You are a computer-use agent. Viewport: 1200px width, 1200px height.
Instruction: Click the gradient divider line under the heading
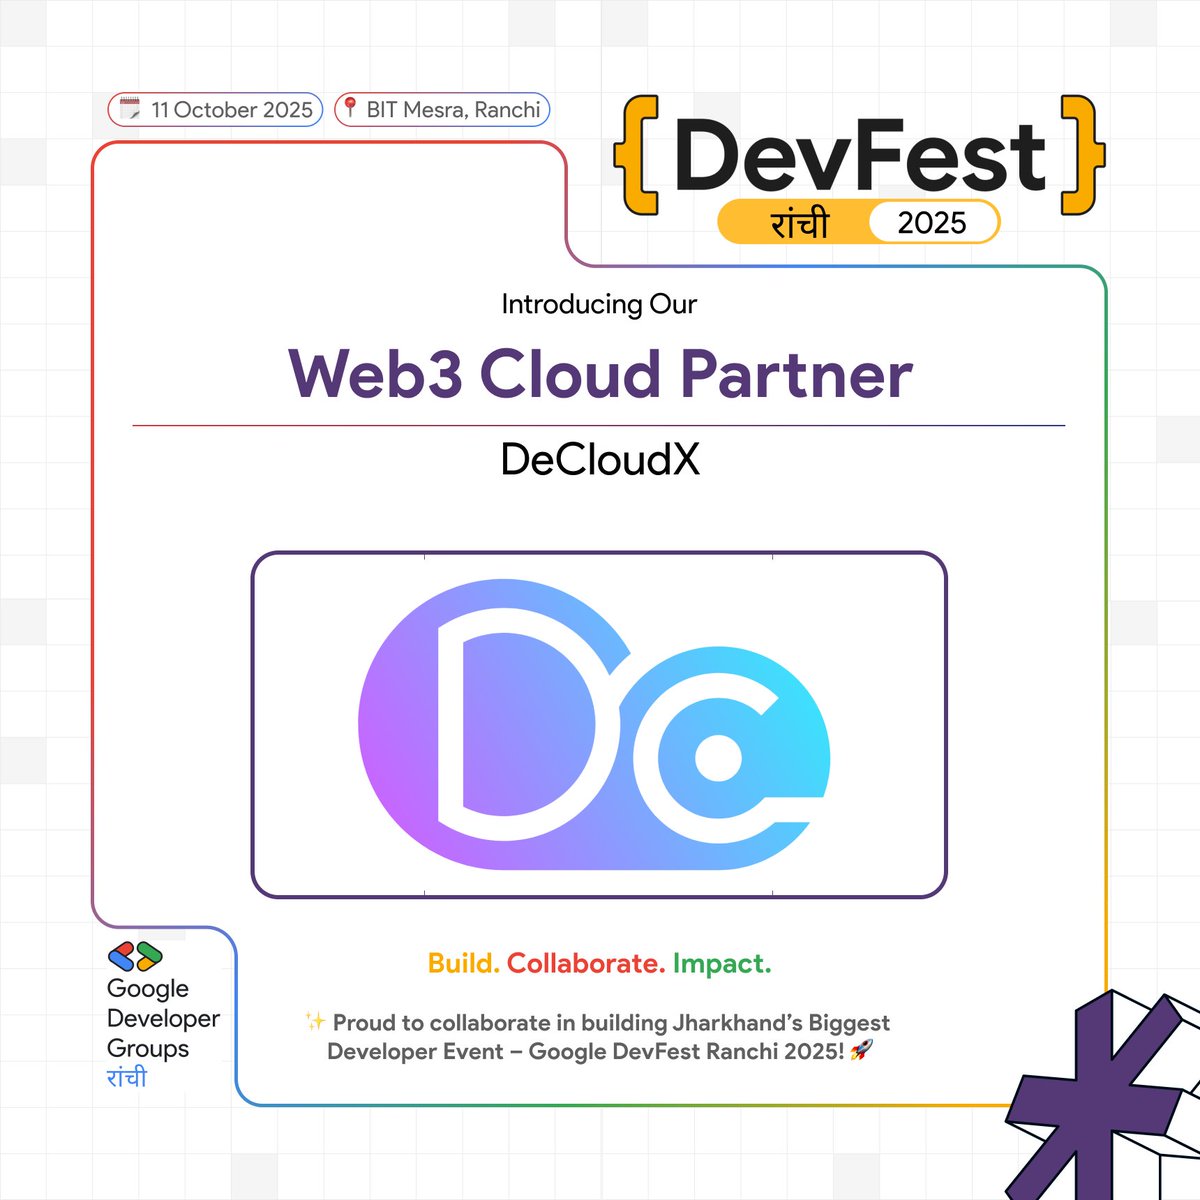(598, 422)
